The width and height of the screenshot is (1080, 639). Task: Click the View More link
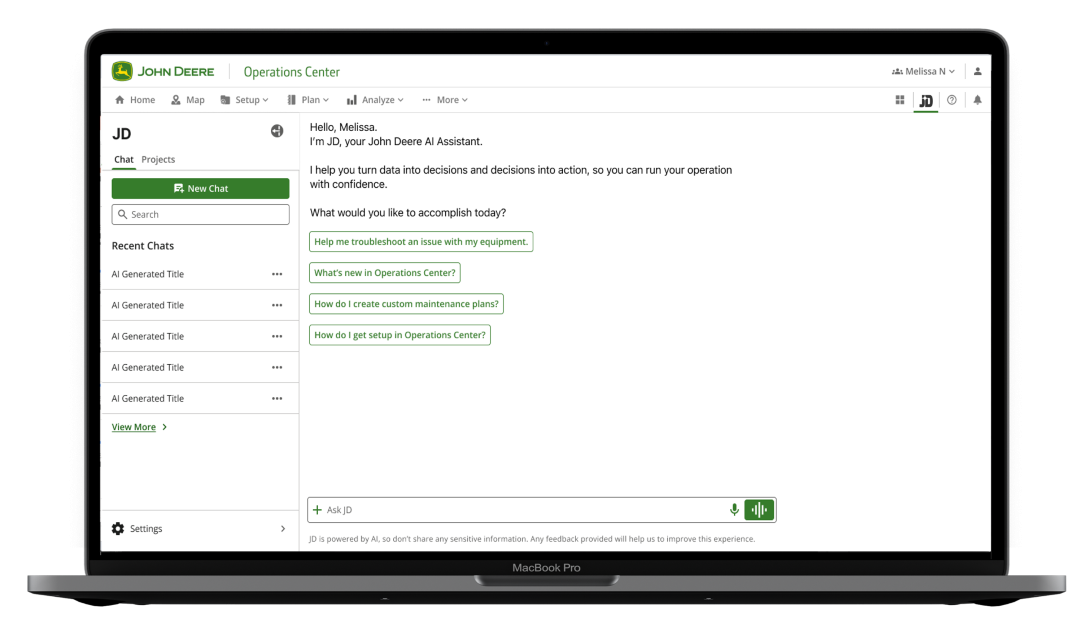[x=138, y=427]
